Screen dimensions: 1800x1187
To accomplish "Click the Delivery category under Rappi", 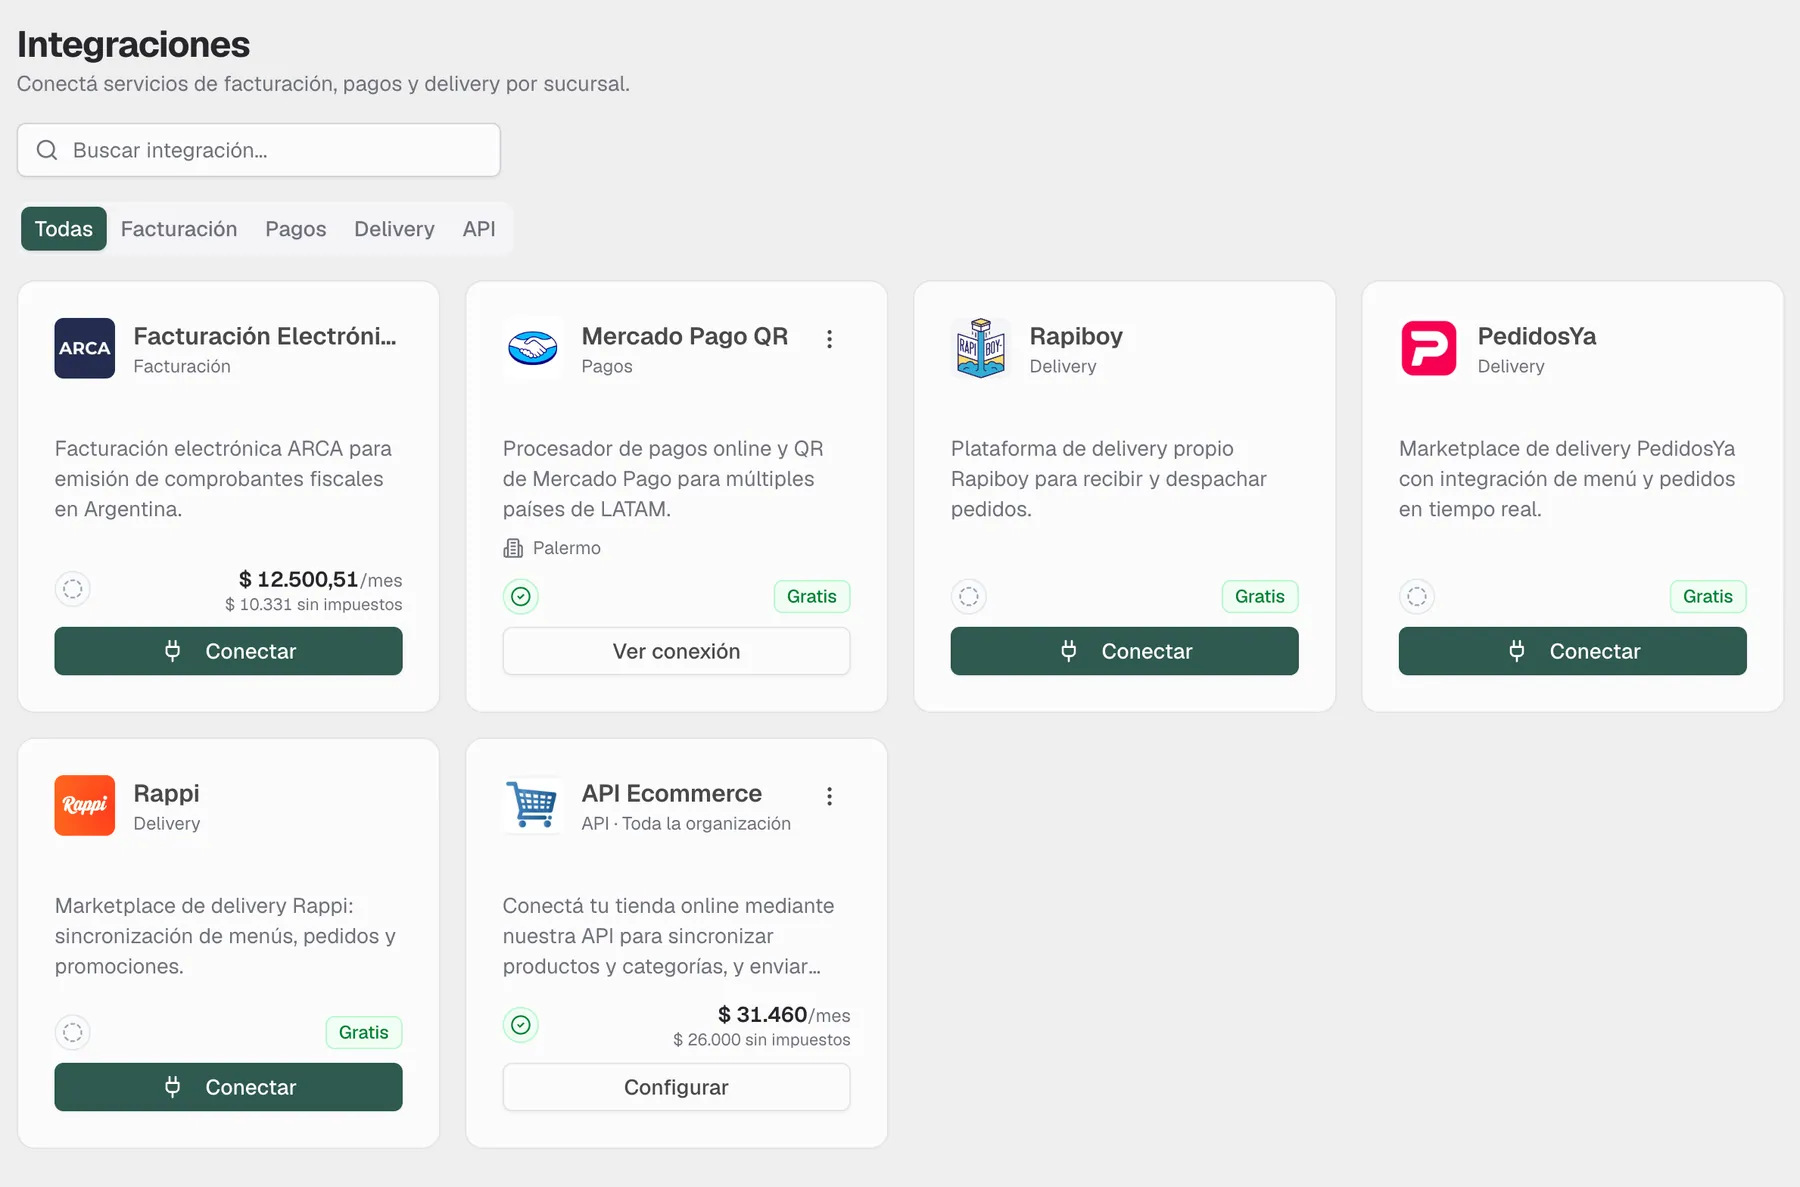I will tap(167, 823).
